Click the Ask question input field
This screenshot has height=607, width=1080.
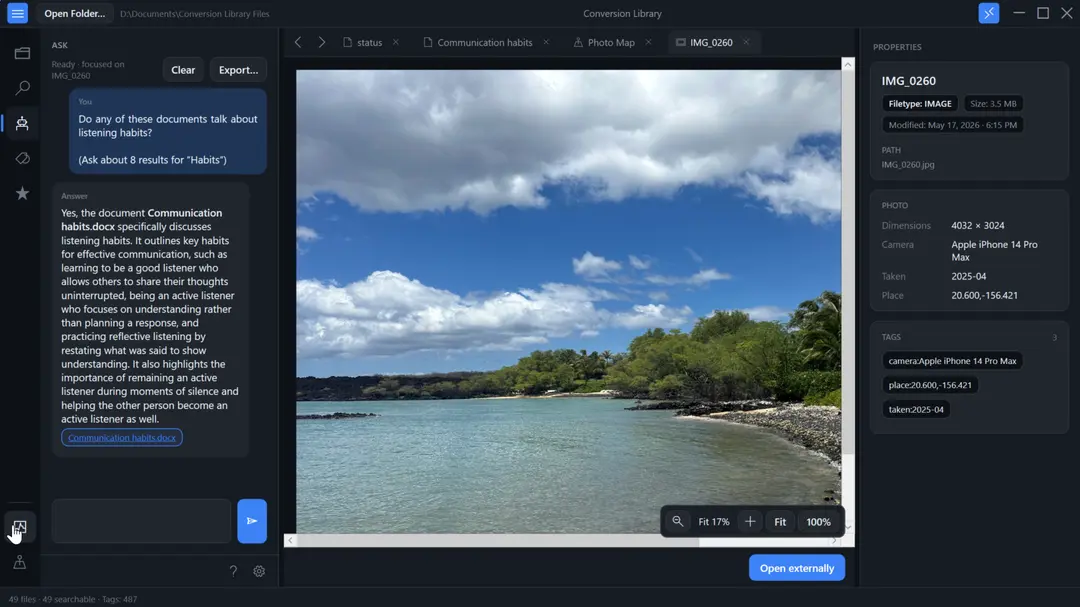(x=141, y=521)
